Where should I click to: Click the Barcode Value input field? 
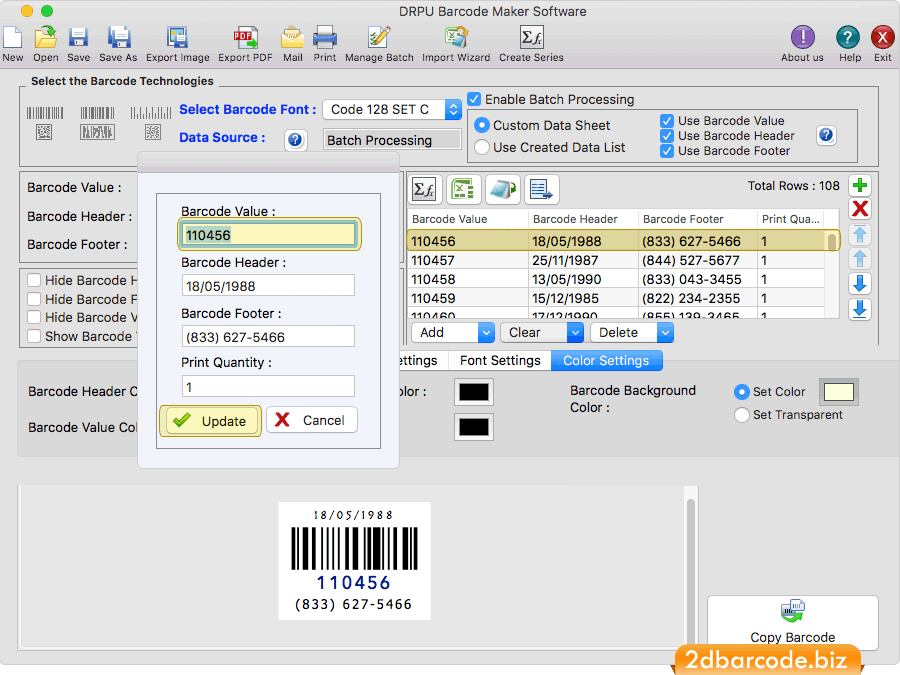coord(269,235)
